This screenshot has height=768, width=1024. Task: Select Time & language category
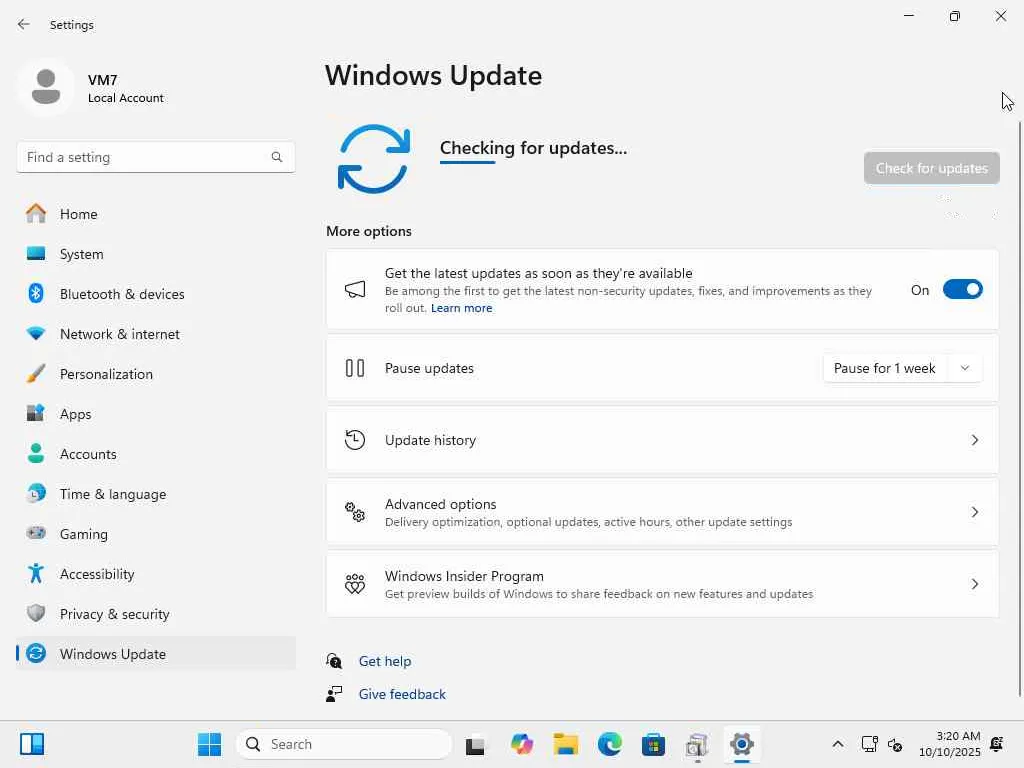155,494
